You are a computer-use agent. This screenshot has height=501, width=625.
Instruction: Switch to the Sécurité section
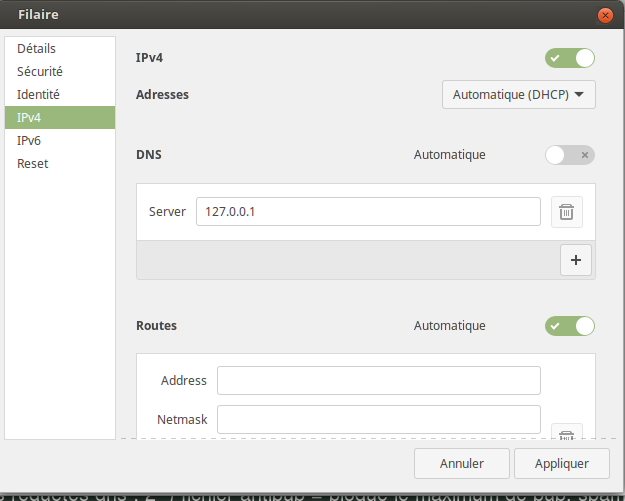click(x=40, y=71)
